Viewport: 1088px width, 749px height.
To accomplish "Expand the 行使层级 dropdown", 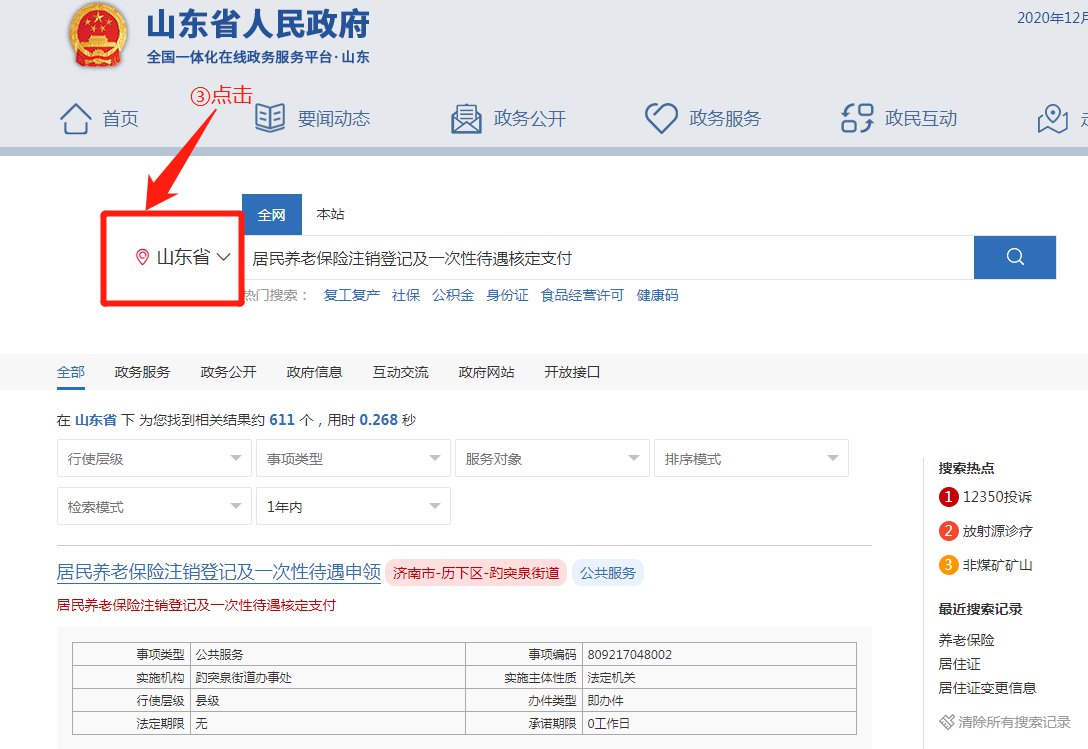I will tap(153, 459).
